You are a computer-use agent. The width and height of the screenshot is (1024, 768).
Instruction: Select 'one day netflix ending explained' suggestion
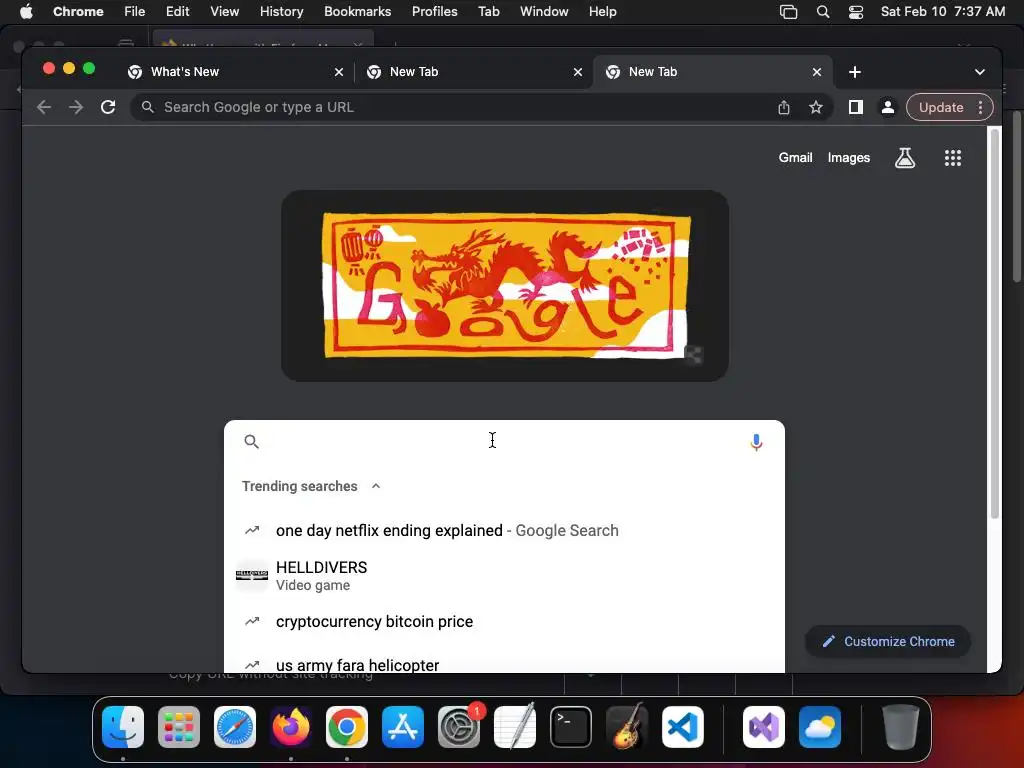[504, 530]
